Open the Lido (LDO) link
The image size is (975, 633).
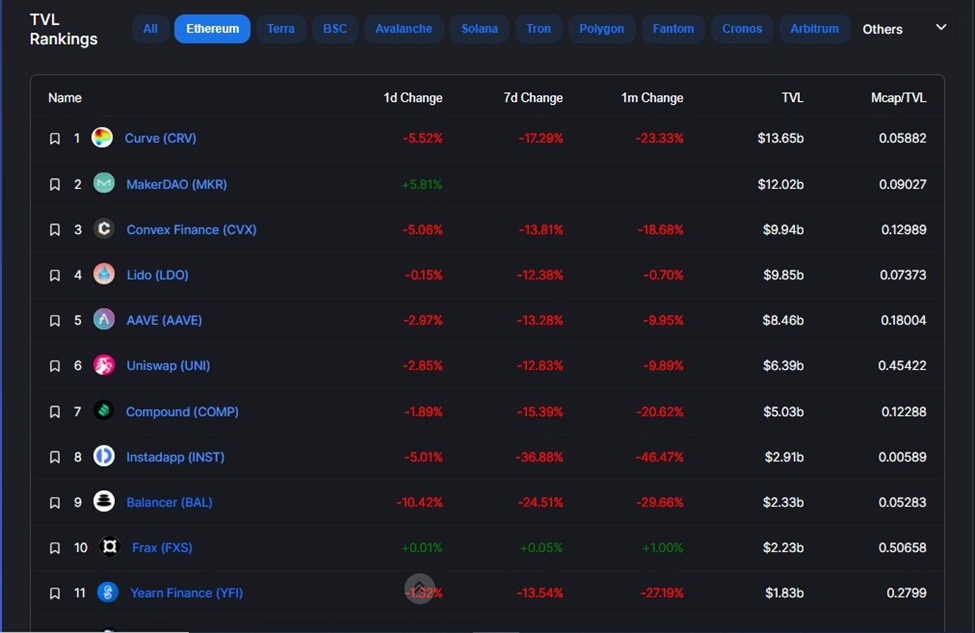[x=157, y=275]
